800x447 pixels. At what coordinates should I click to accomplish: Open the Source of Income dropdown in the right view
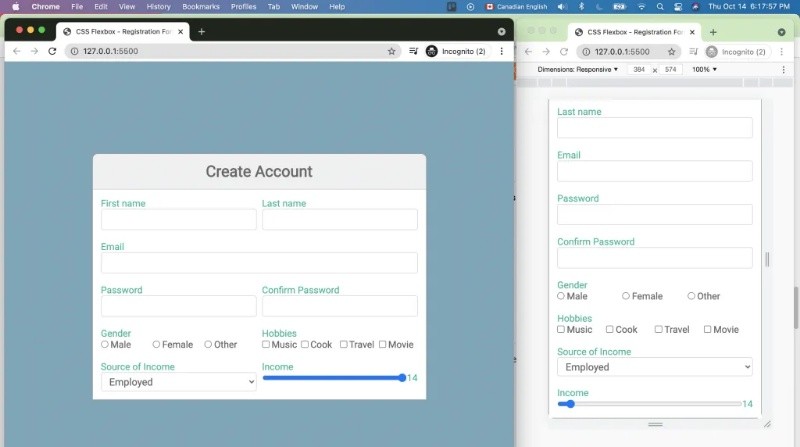coord(655,367)
